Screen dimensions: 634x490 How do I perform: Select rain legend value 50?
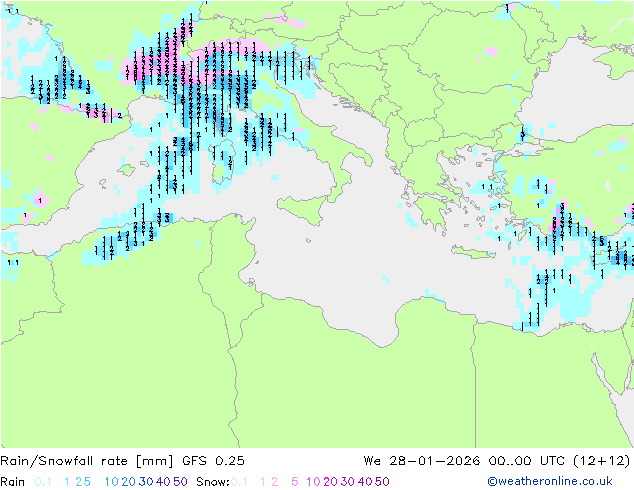pyautogui.click(x=180, y=482)
